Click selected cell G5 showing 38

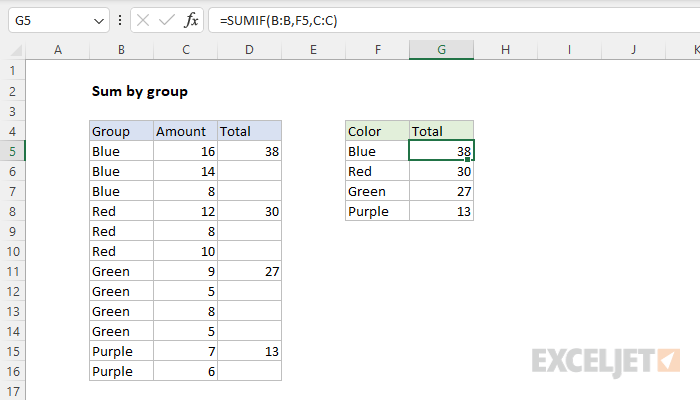(442, 151)
